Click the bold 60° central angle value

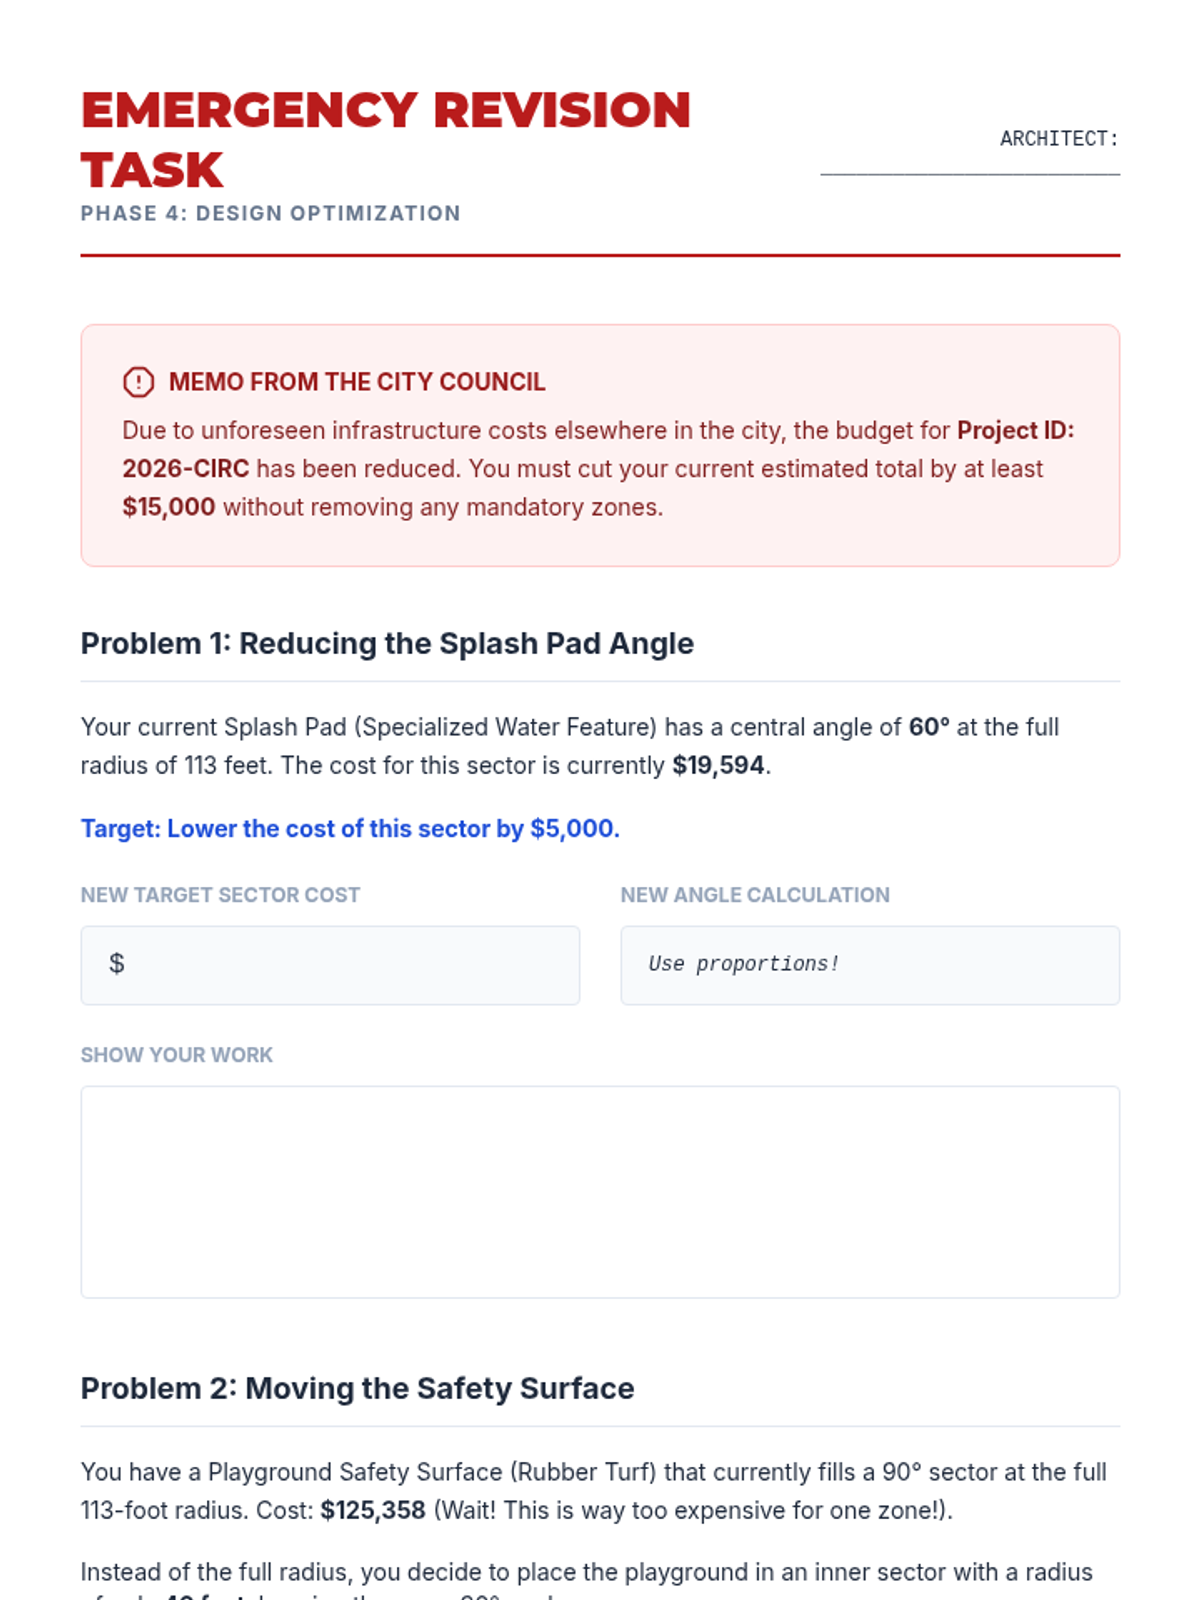[x=929, y=727]
